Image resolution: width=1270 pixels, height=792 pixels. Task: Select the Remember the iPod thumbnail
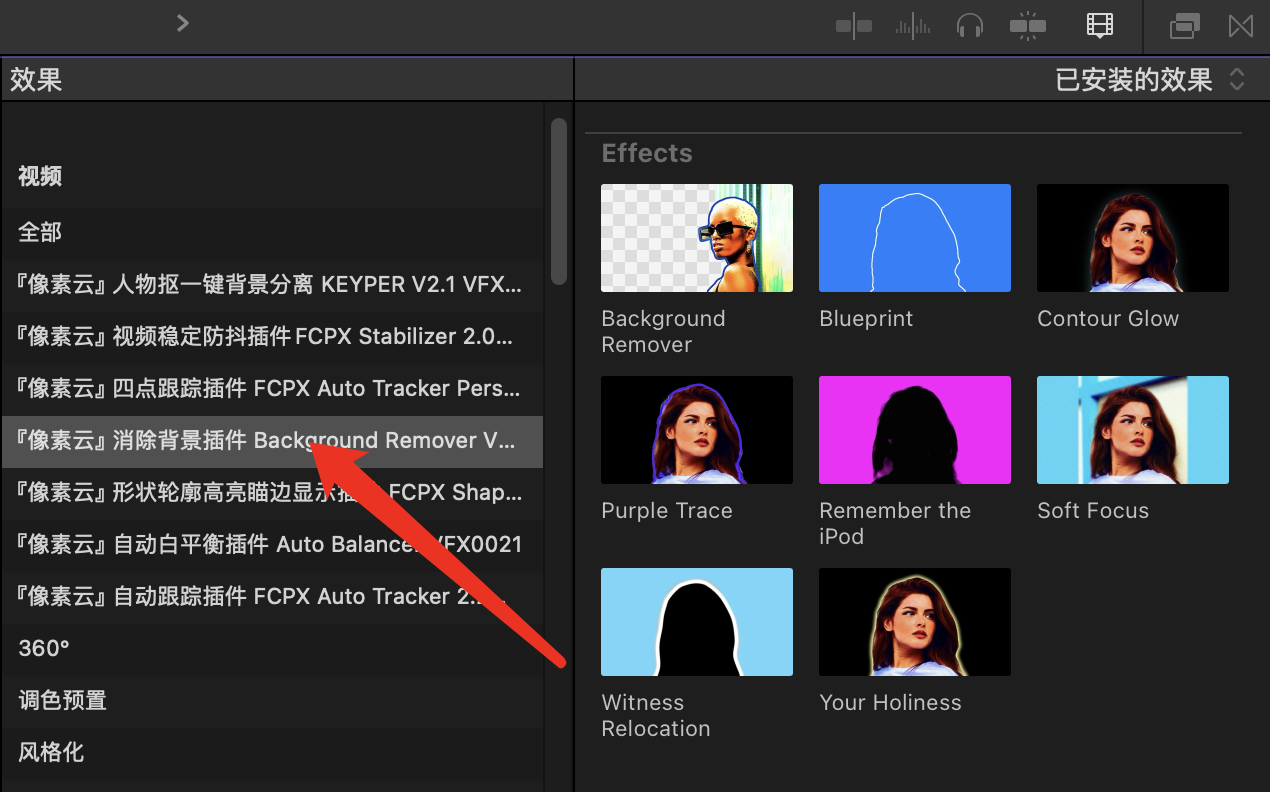pos(915,430)
